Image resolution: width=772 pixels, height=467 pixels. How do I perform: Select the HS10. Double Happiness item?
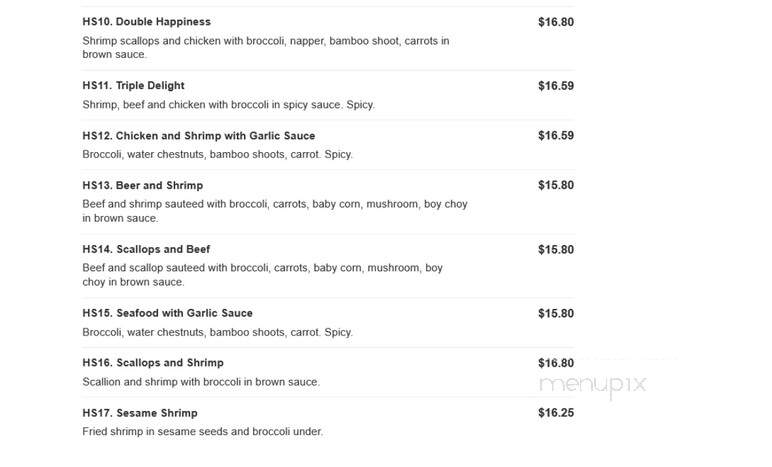(146, 22)
